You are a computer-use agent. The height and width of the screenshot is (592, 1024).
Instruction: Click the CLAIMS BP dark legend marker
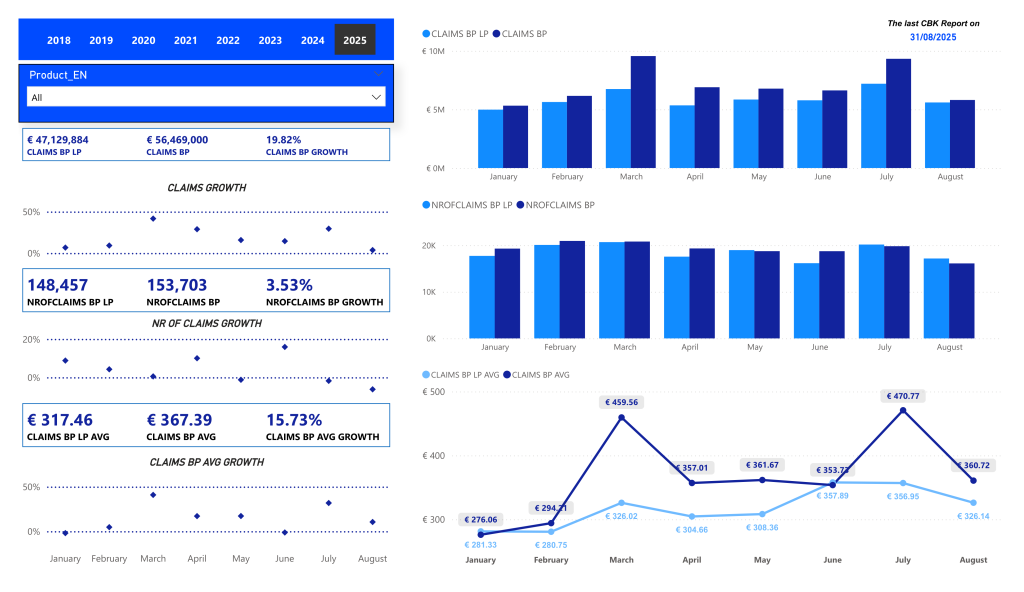tap(495, 33)
